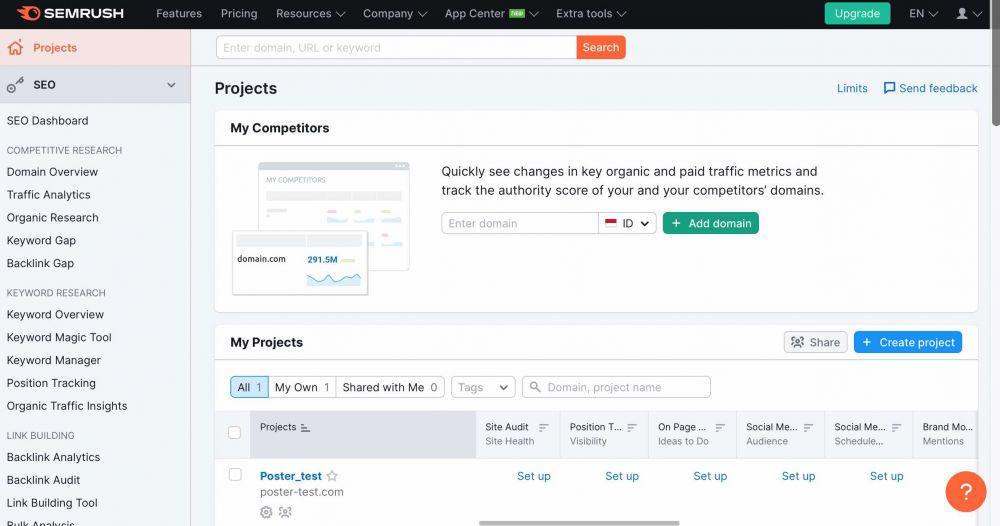The image size is (1000, 526).
Task: Click the share people icon under Poster_test
Action: (x=285, y=512)
